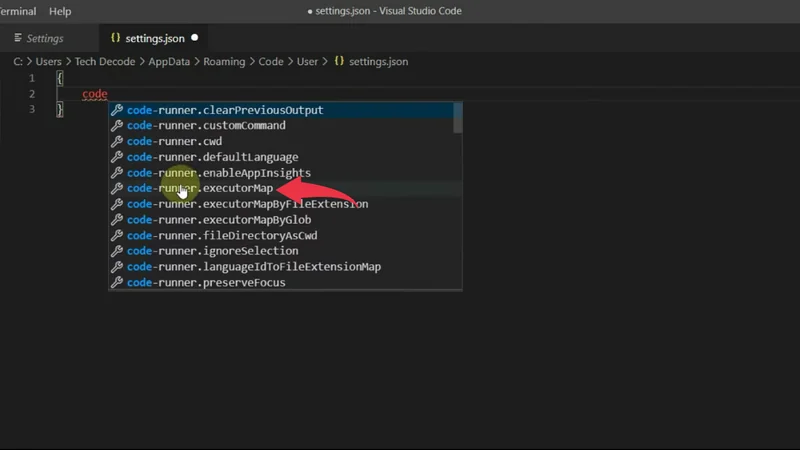Pick code-runner.executorMapByFileExtension suggestion
The height and width of the screenshot is (450, 800).
coord(247,204)
